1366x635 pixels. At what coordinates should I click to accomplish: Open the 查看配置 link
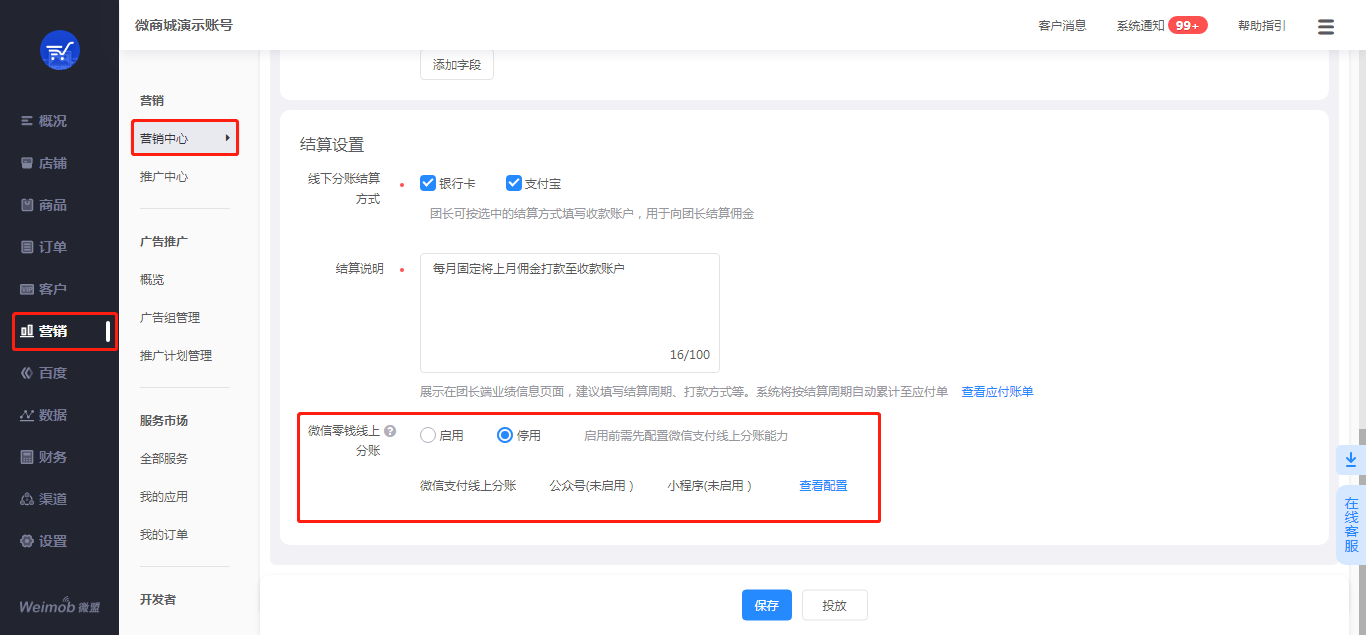coord(823,486)
